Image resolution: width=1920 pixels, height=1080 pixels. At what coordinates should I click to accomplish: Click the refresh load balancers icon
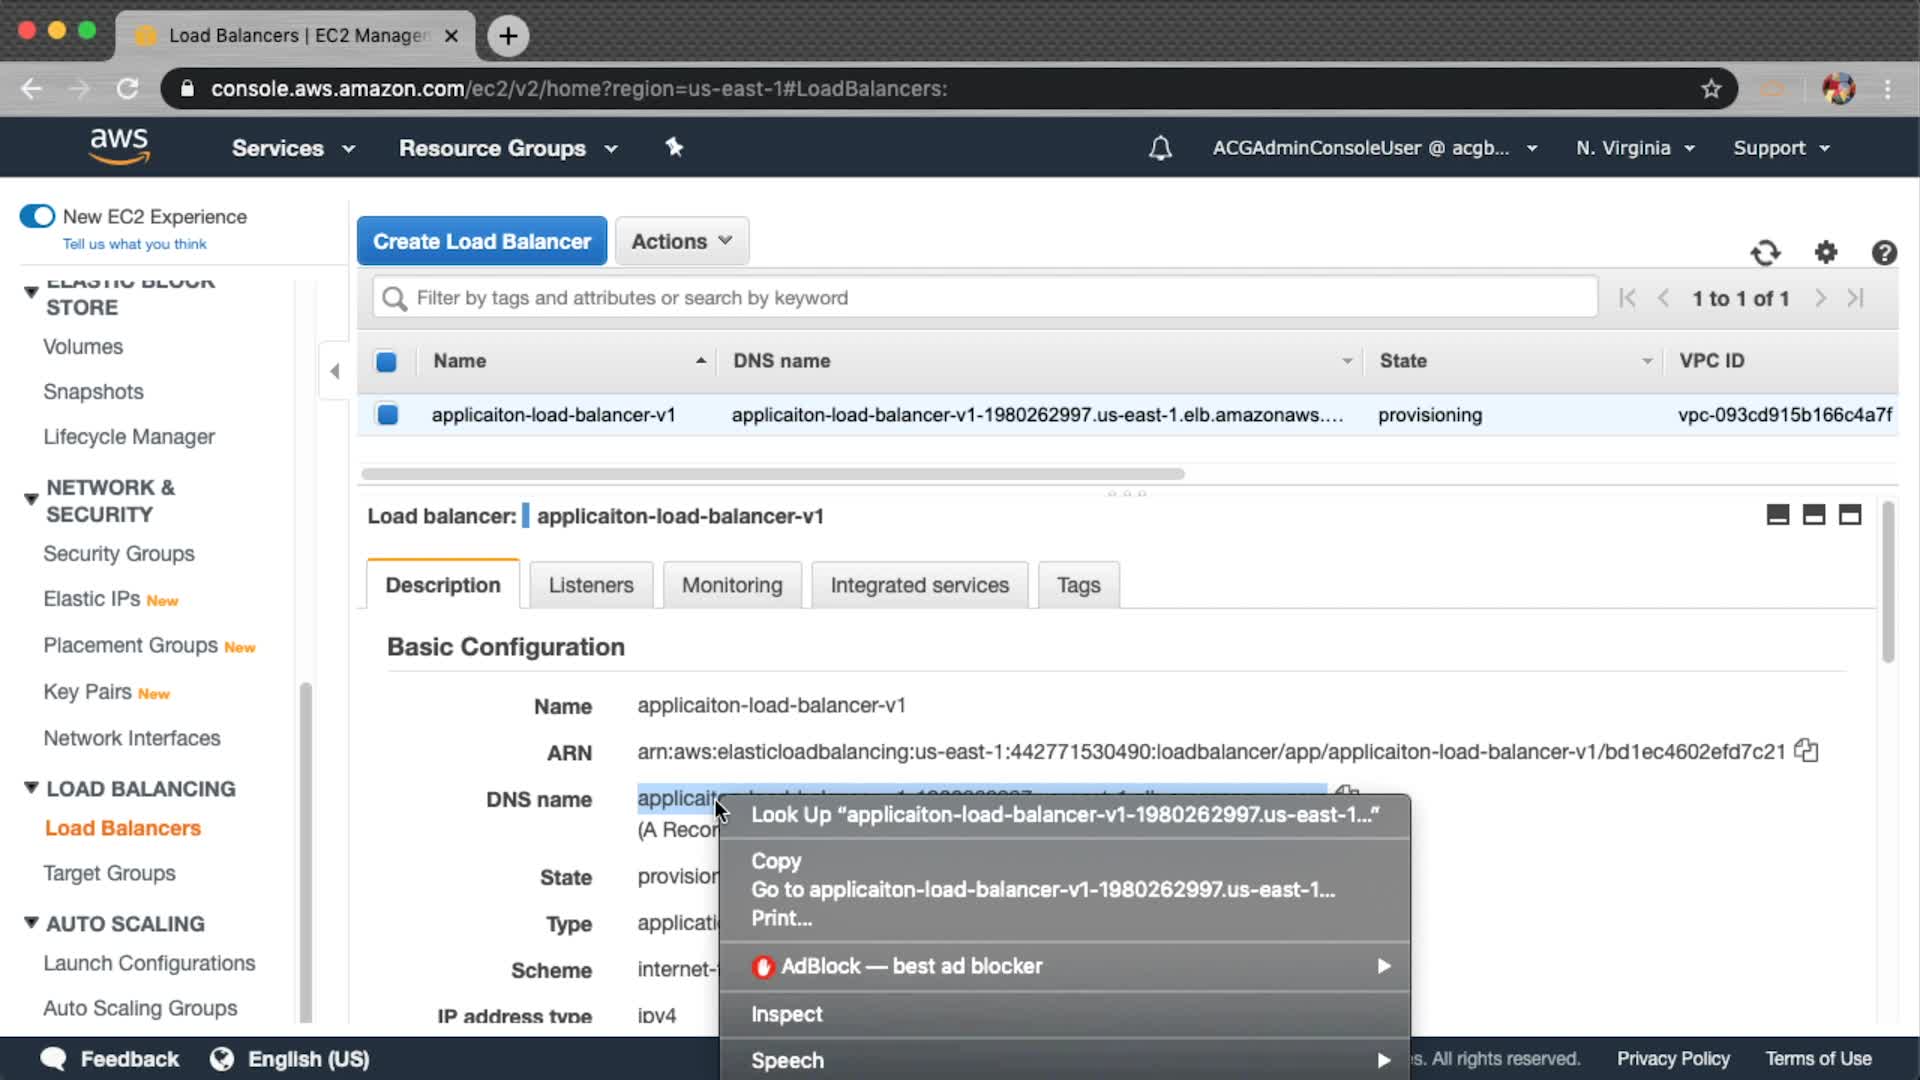coord(1765,253)
